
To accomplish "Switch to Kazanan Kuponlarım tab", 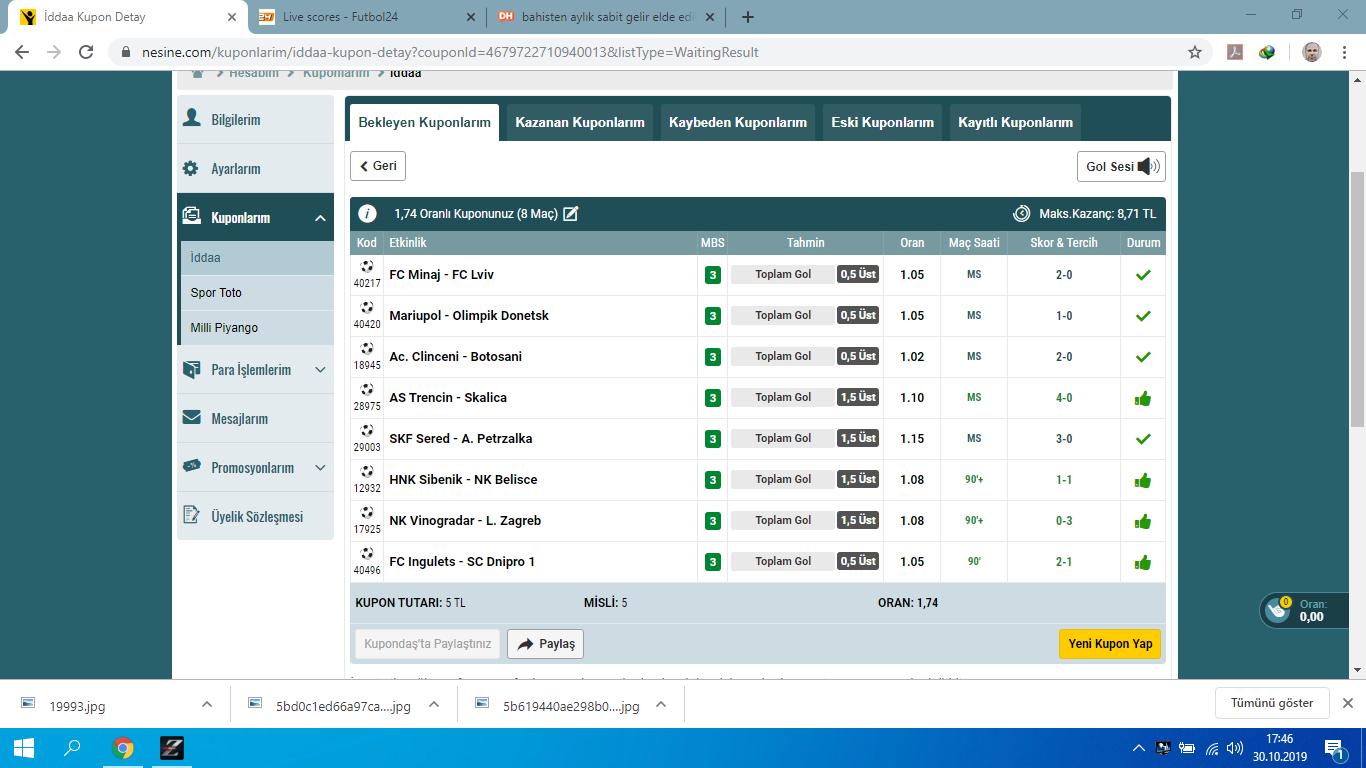I will pos(580,122).
